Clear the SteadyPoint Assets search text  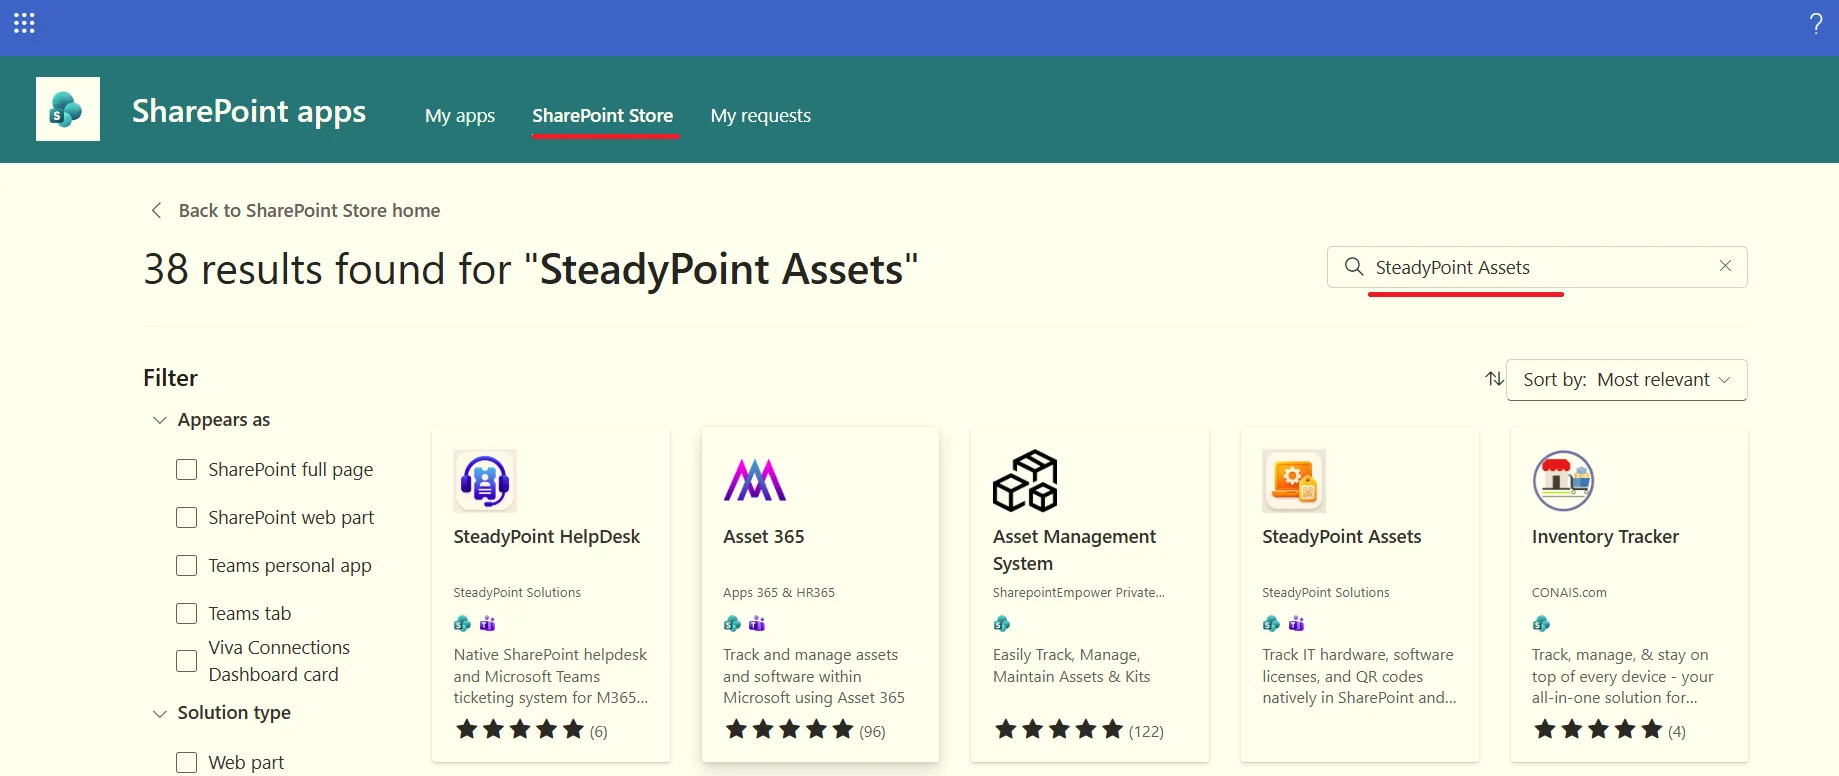coord(1725,266)
